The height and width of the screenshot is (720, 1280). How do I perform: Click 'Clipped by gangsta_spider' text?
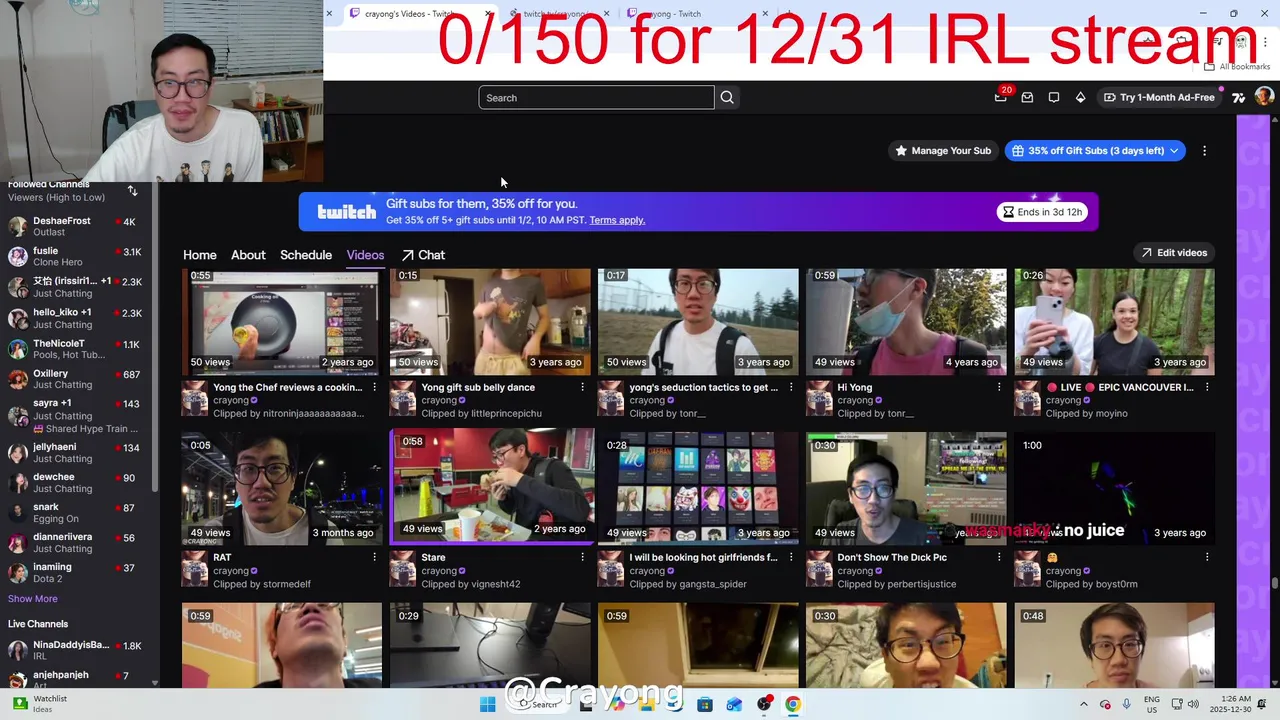point(688,584)
